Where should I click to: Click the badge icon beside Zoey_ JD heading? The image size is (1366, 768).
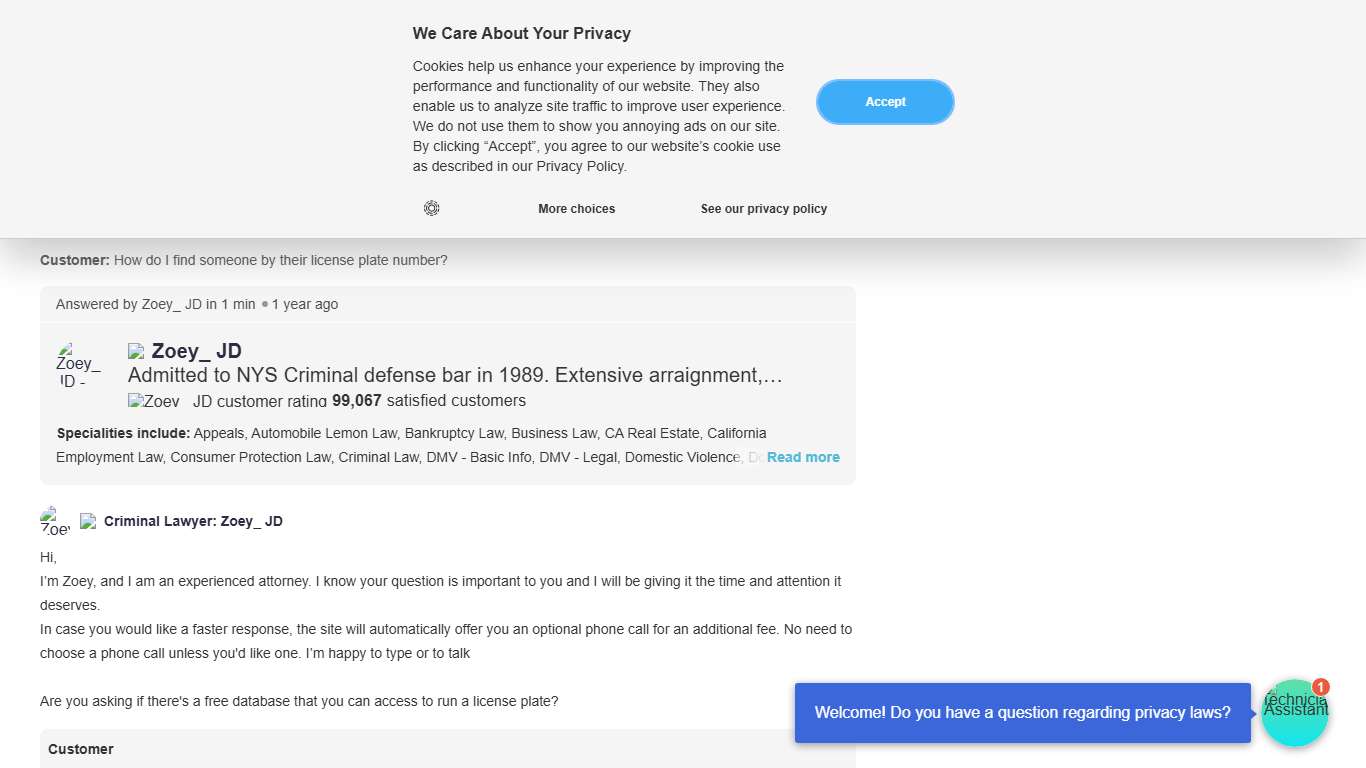137,351
